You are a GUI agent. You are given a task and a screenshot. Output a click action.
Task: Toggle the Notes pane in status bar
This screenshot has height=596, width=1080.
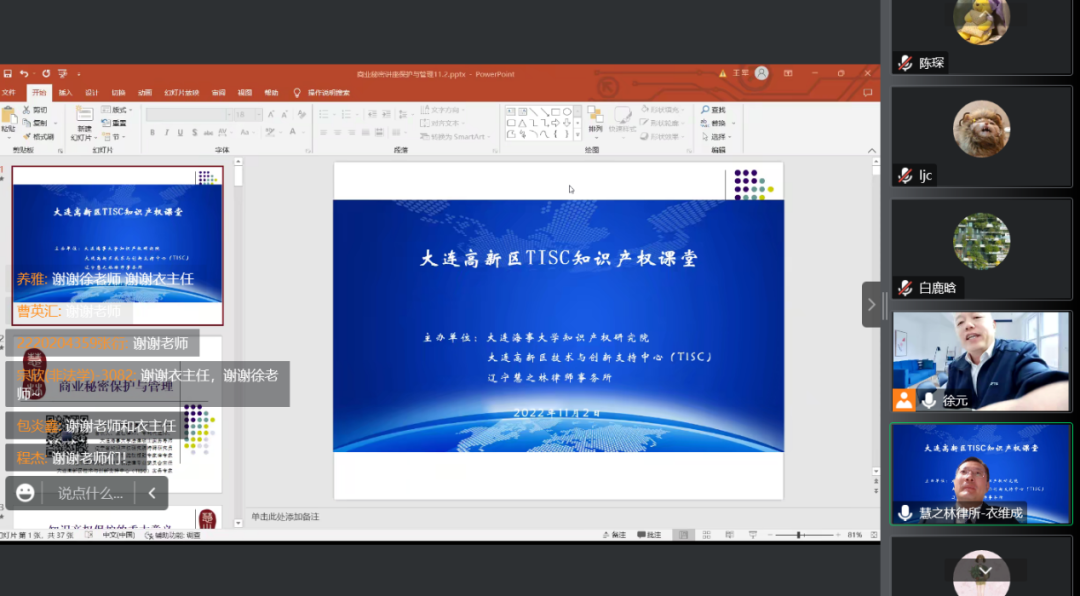pos(616,535)
